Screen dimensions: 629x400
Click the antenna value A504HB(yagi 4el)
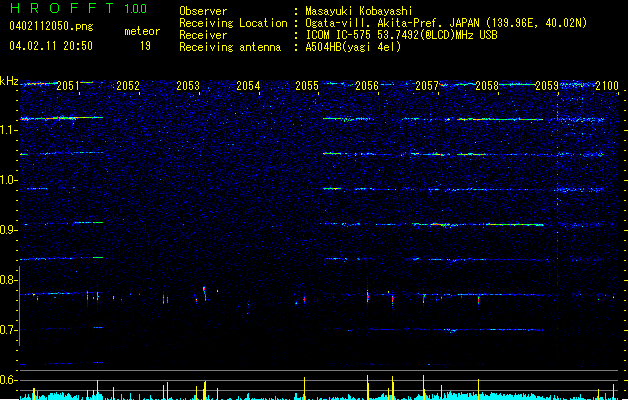pos(353,47)
